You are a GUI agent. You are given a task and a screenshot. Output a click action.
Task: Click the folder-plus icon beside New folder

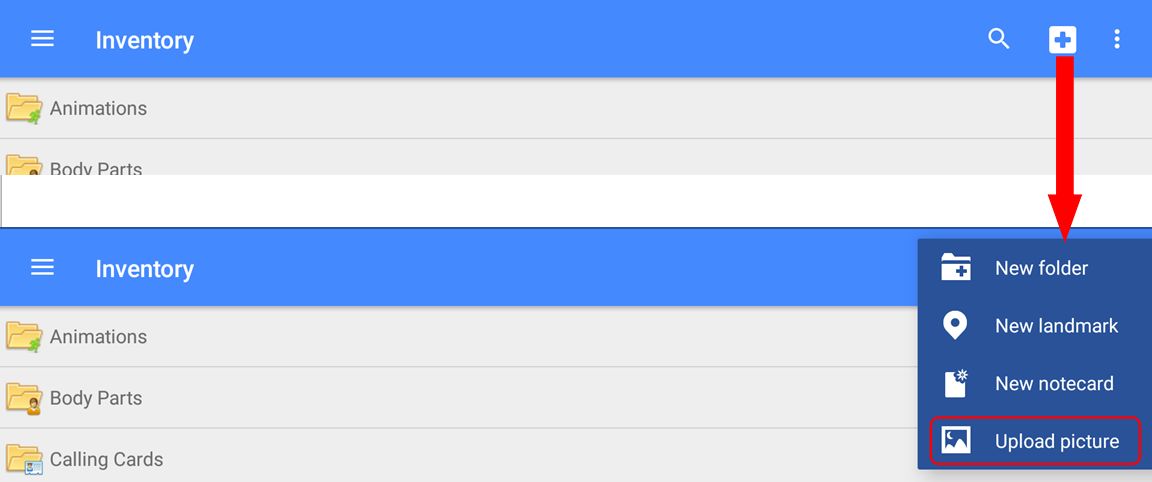(956, 268)
